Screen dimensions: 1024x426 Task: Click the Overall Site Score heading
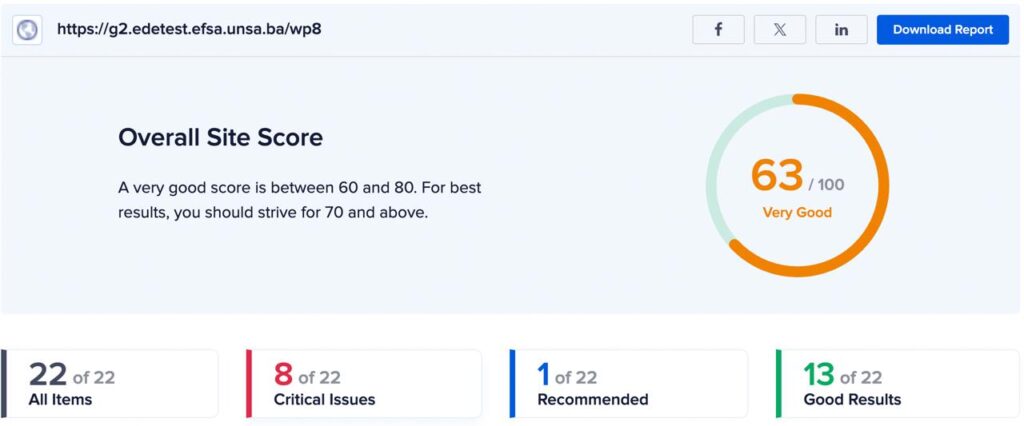tap(220, 137)
